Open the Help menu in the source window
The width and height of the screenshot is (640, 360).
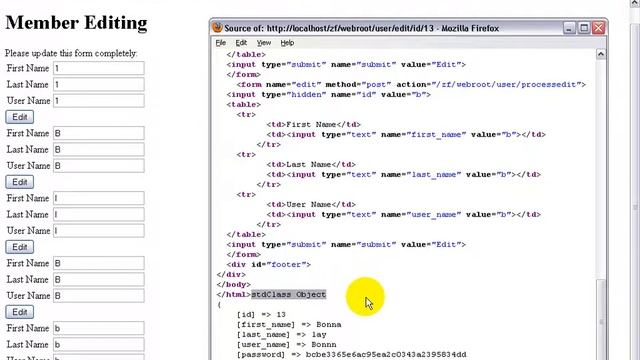[287, 43]
